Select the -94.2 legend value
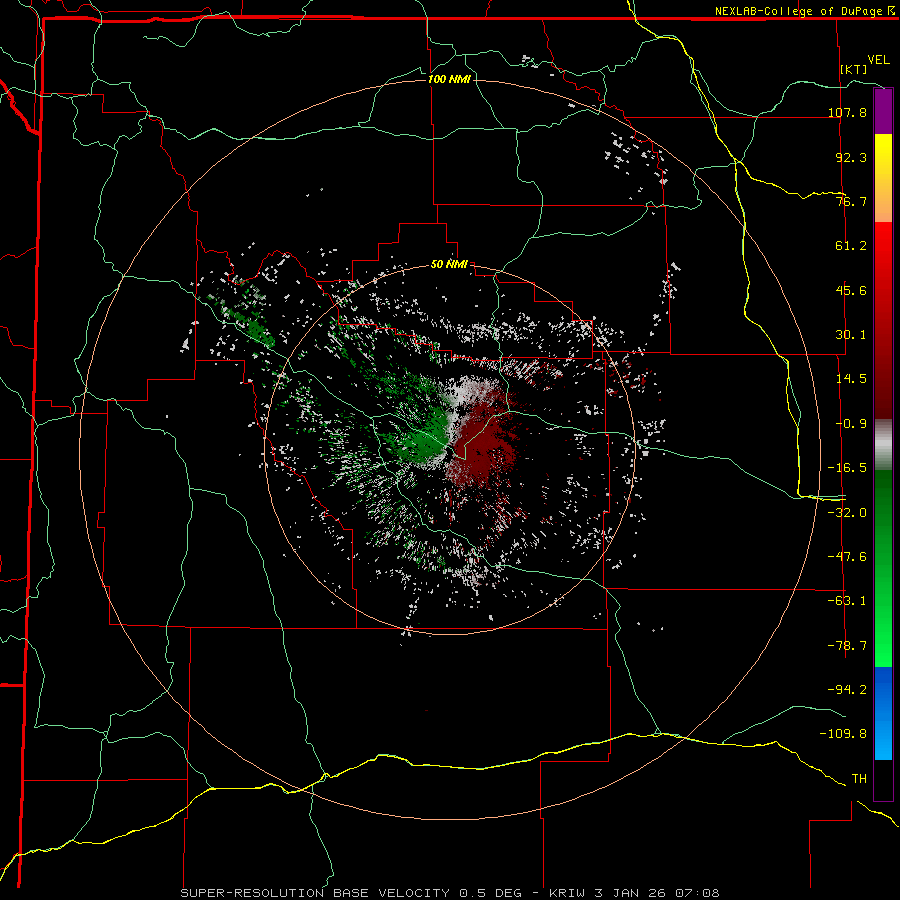The width and height of the screenshot is (900, 900). pos(847,689)
